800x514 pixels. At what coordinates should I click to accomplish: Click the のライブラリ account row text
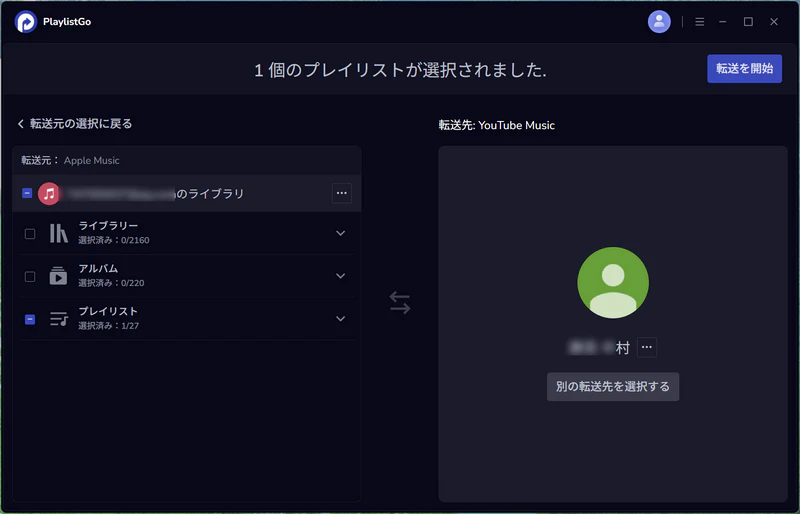(210, 193)
